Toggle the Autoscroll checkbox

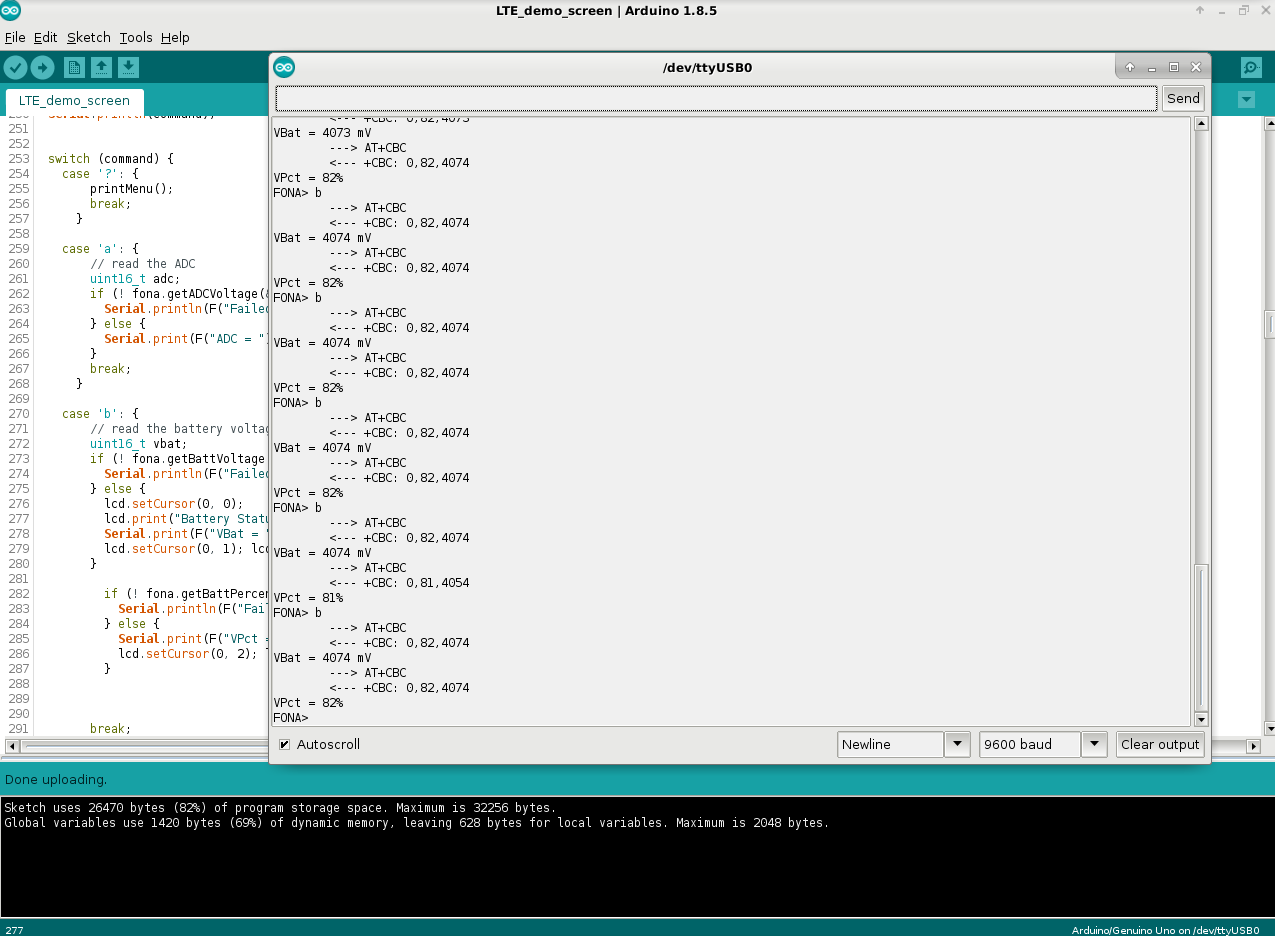pyautogui.click(x=285, y=745)
